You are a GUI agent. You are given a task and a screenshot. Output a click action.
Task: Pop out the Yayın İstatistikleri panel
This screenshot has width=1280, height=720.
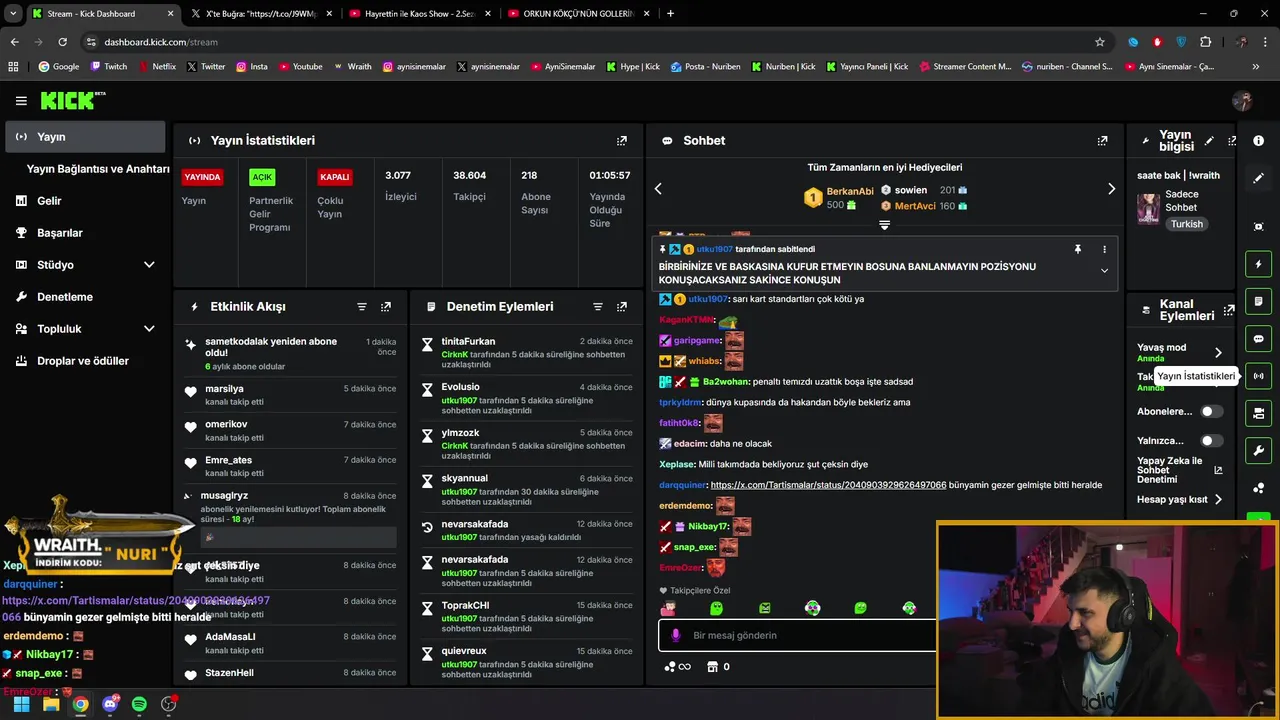(x=622, y=141)
